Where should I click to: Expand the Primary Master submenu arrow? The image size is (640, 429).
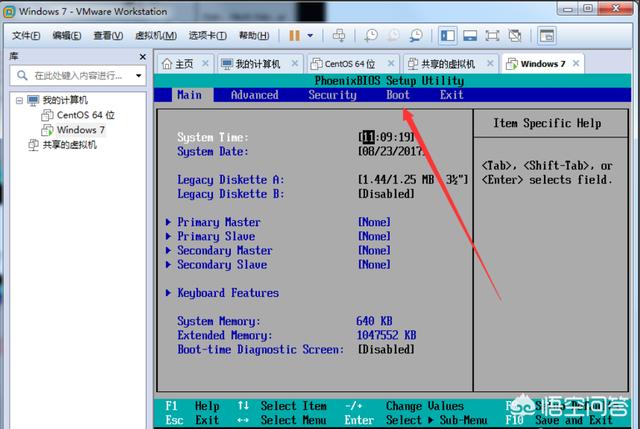tap(168, 222)
